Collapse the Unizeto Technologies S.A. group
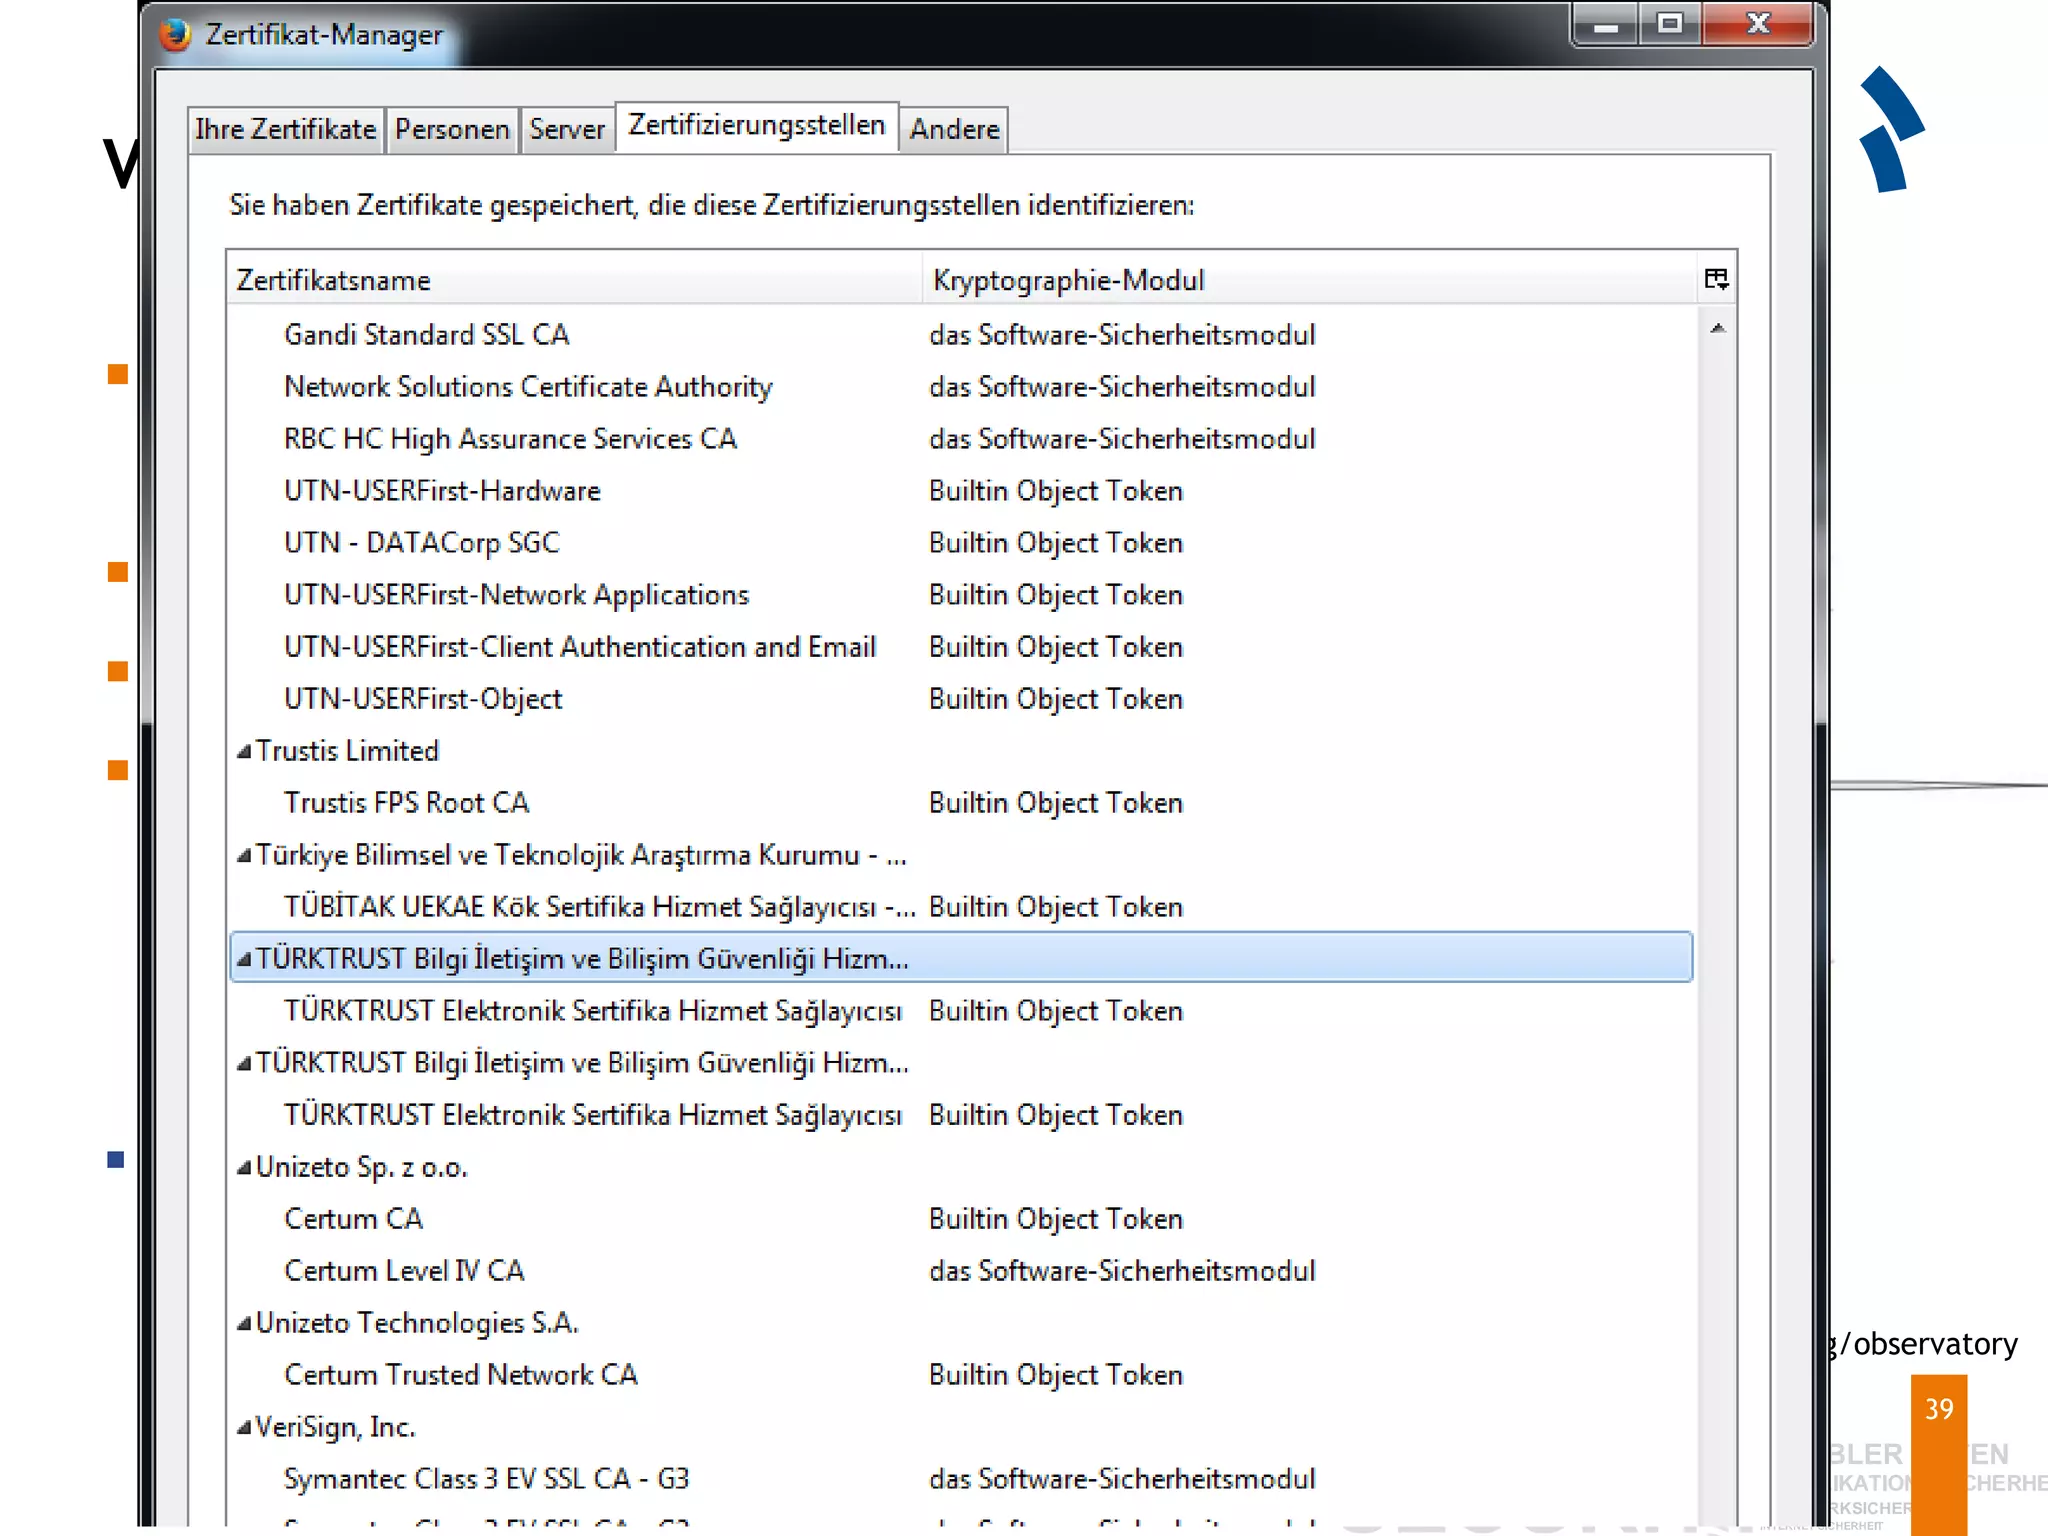2048x1536 pixels. 243,1324
